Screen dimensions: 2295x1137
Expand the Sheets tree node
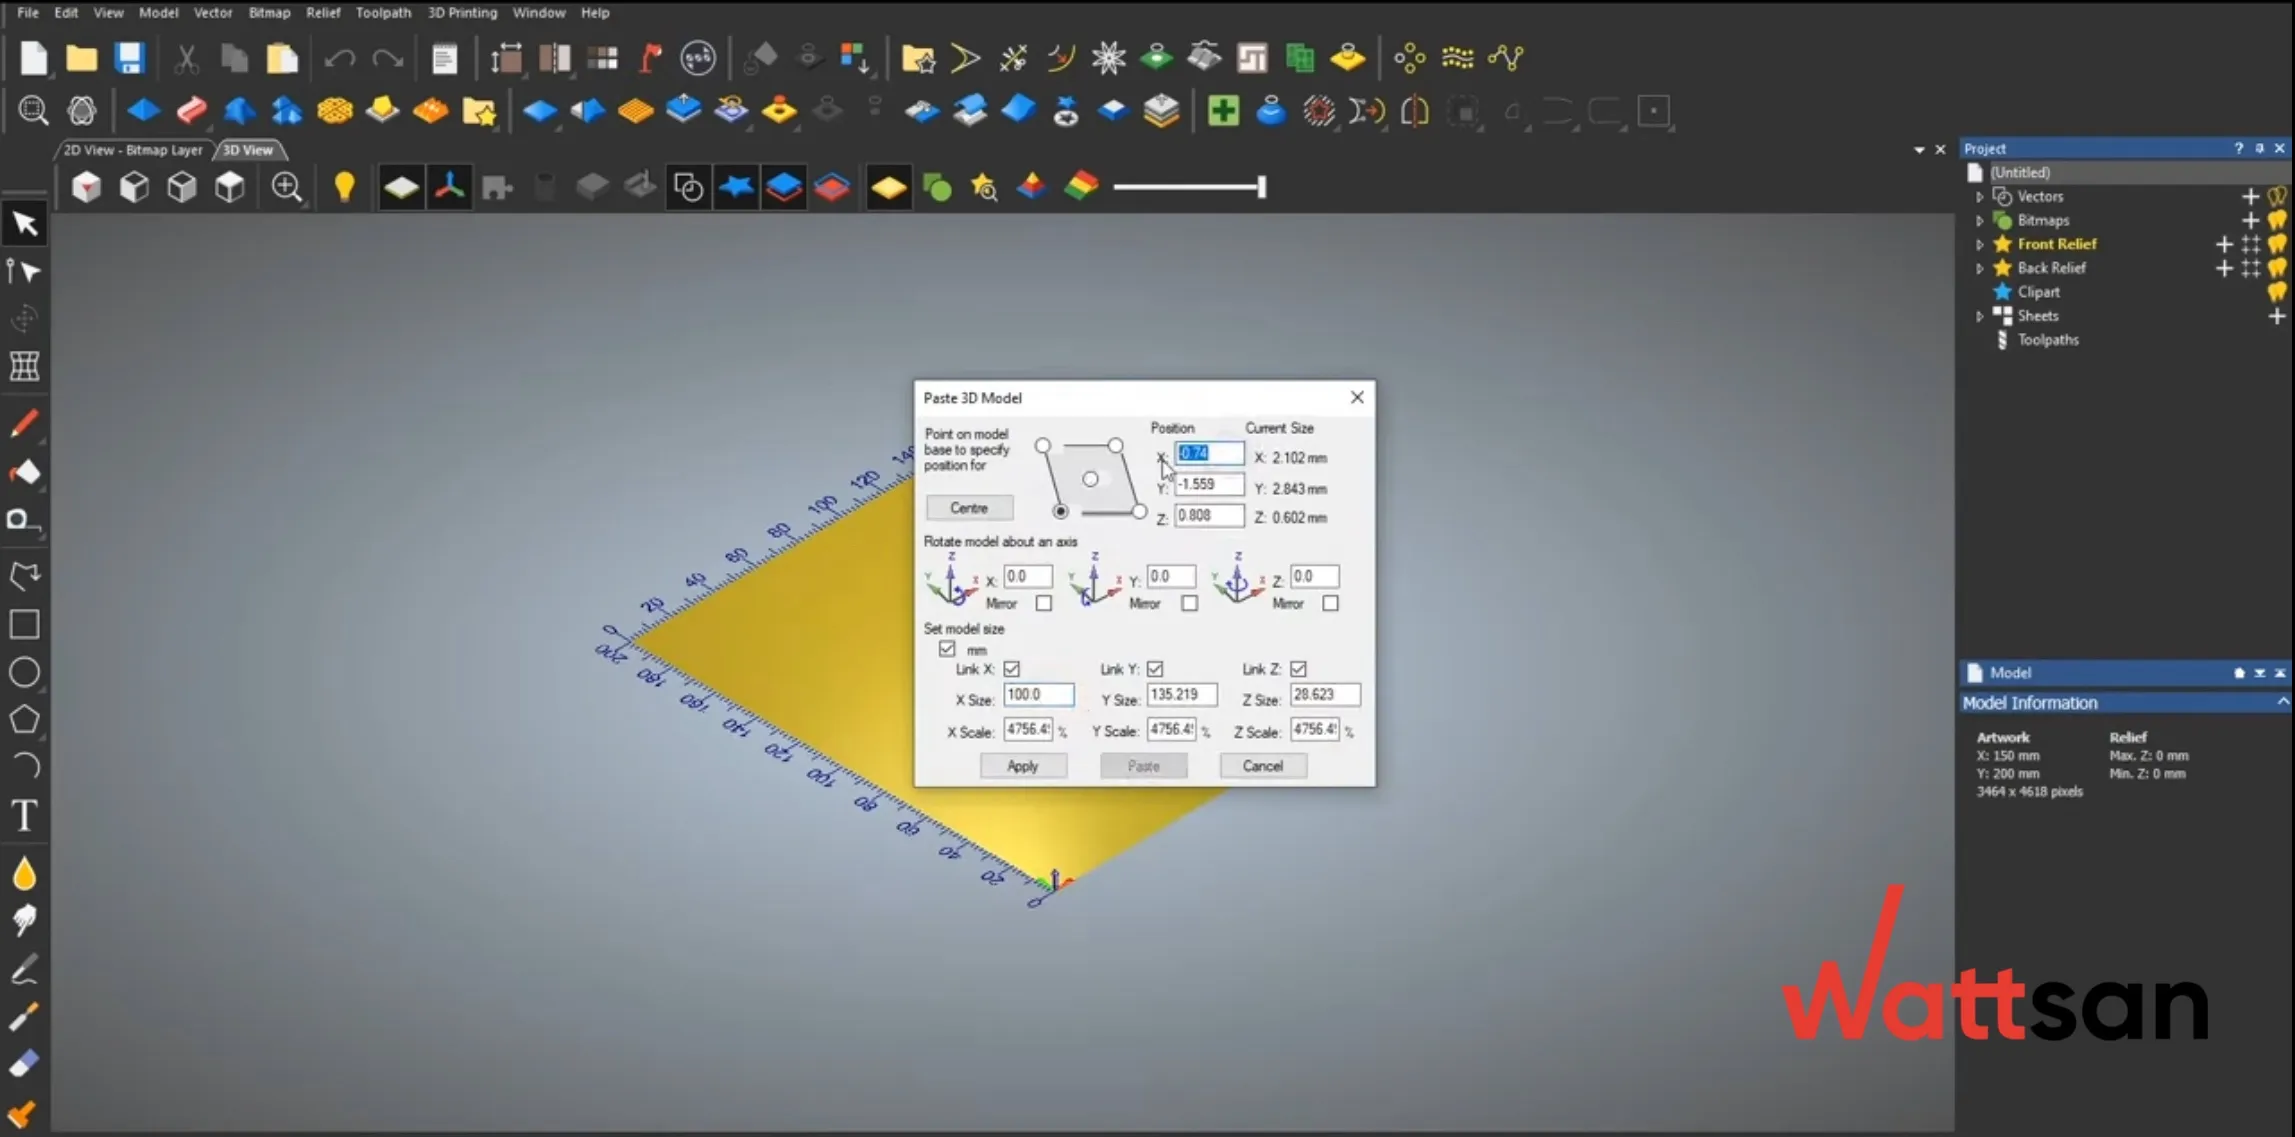(x=1979, y=316)
